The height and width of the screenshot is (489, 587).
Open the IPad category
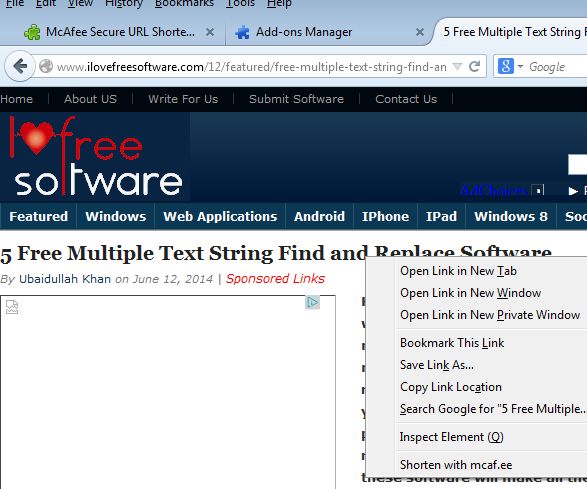[441, 216]
